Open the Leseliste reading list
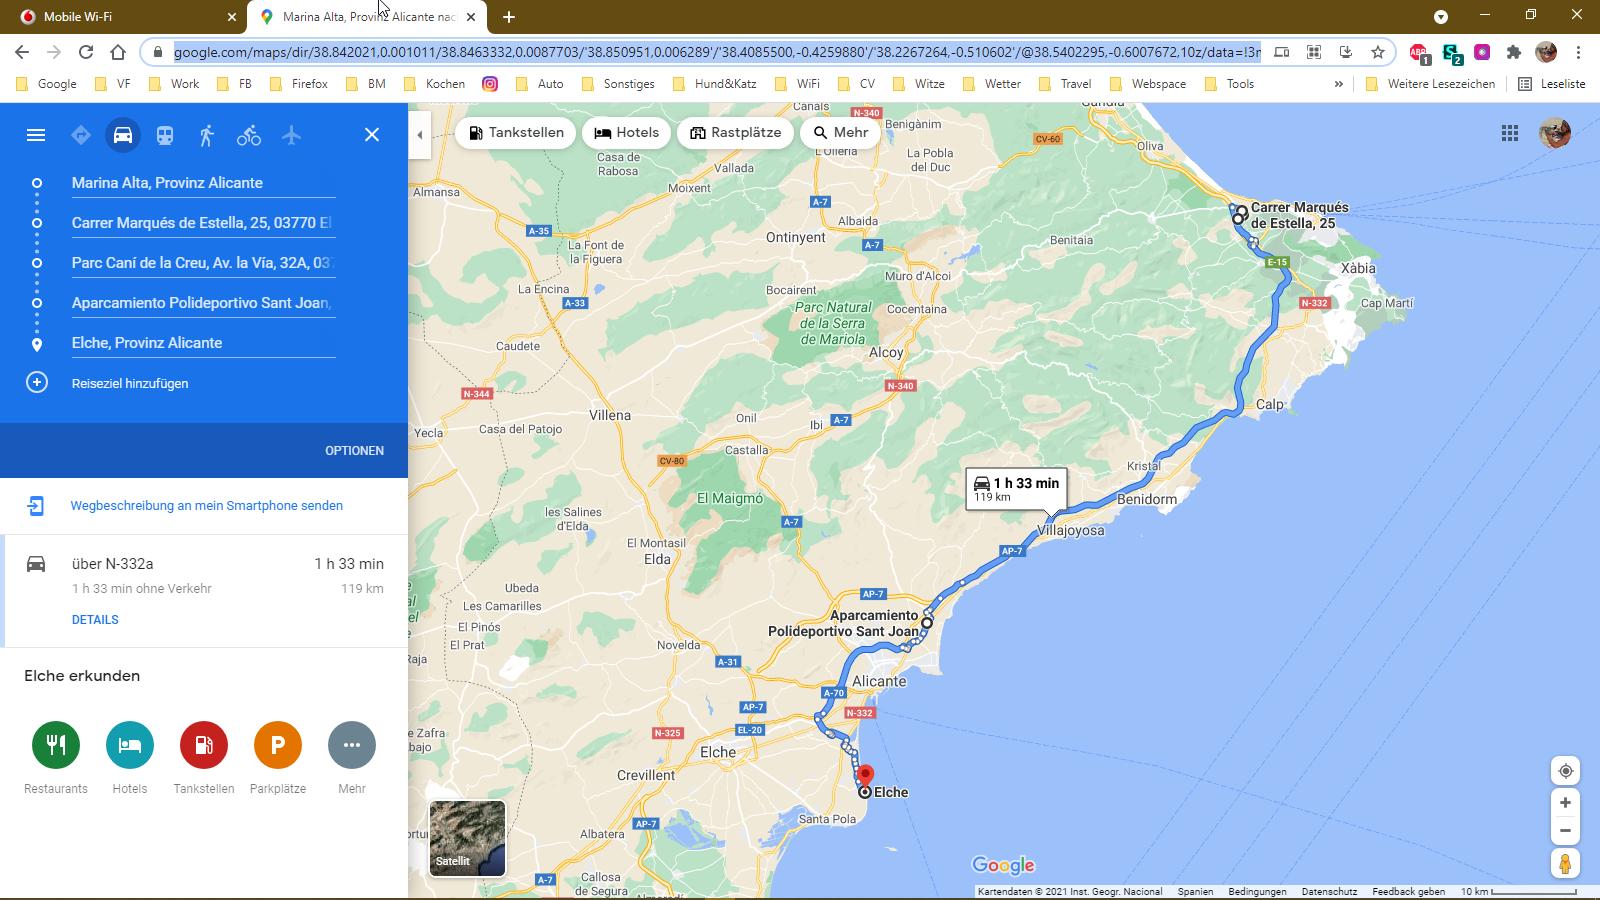 pyautogui.click(x=1552, y=84)
